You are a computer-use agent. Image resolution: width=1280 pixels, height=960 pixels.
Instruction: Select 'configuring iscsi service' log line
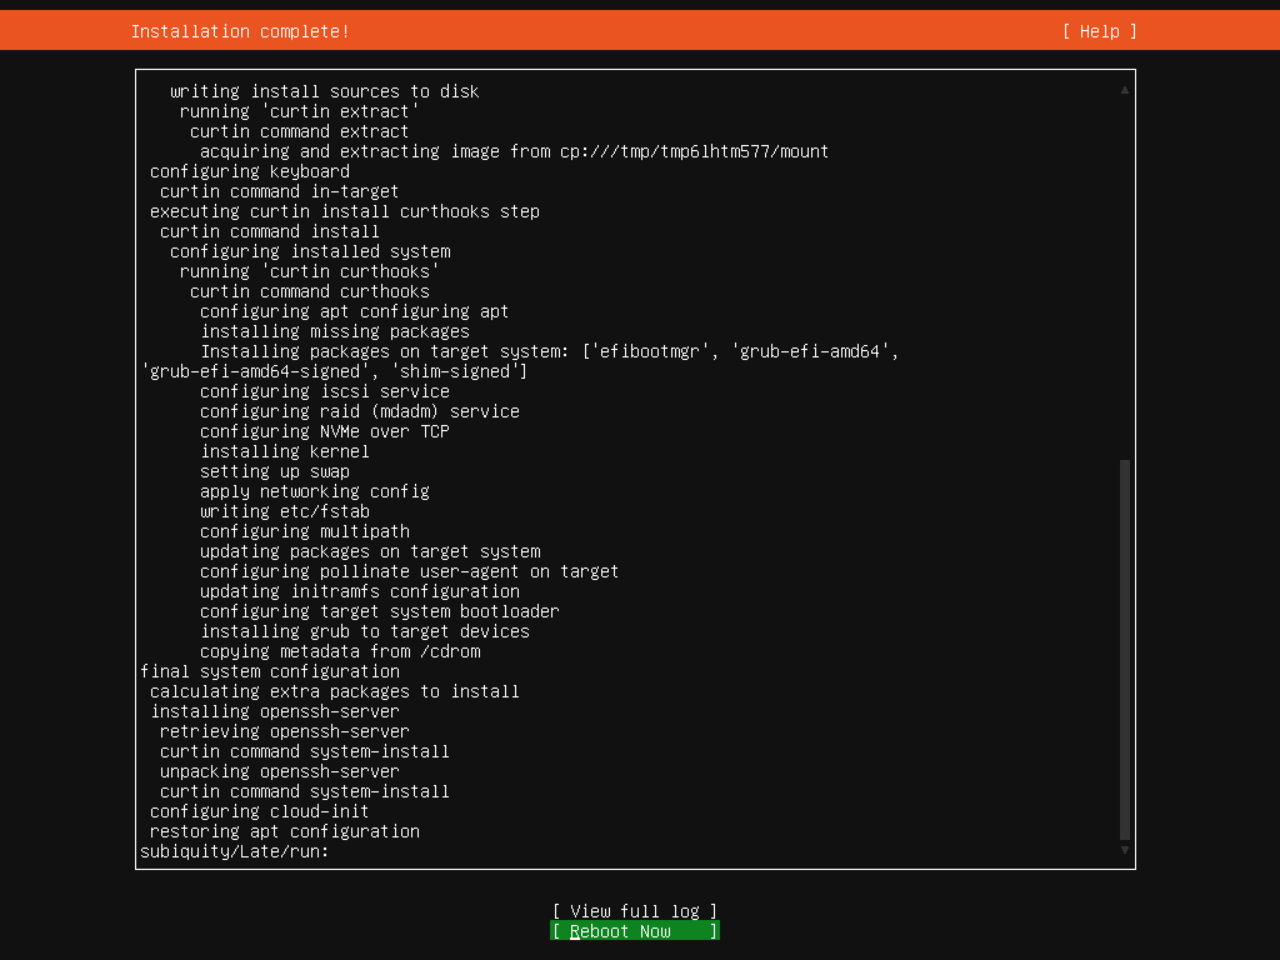325,391
